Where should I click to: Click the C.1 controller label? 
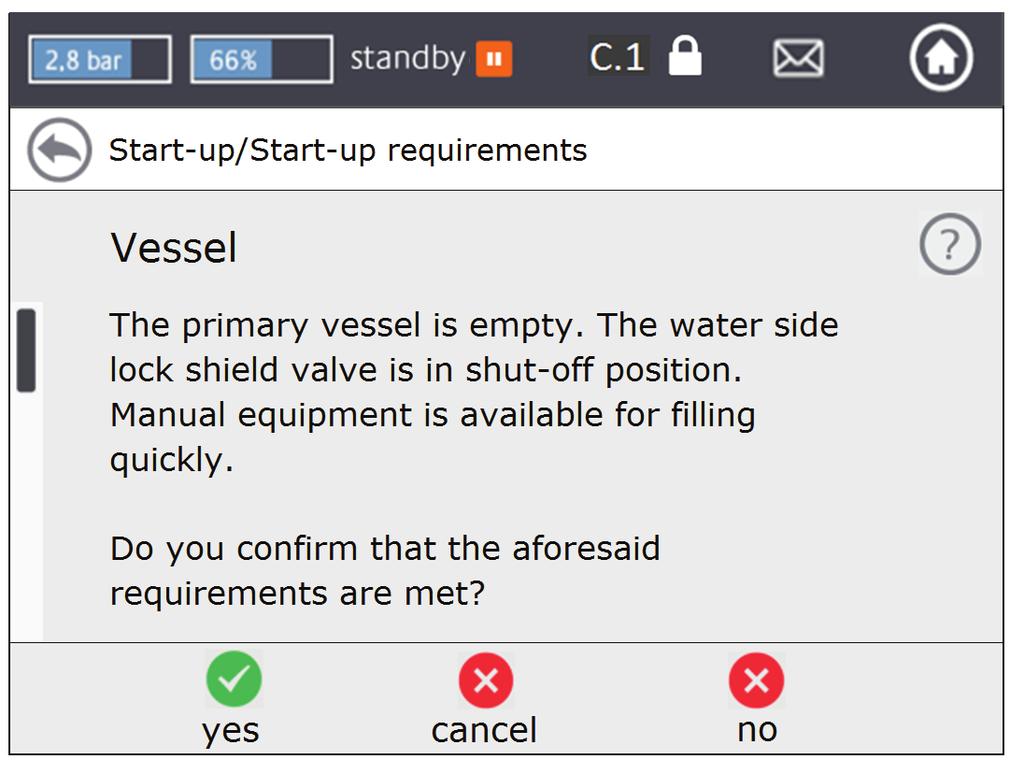coord(618,56)
